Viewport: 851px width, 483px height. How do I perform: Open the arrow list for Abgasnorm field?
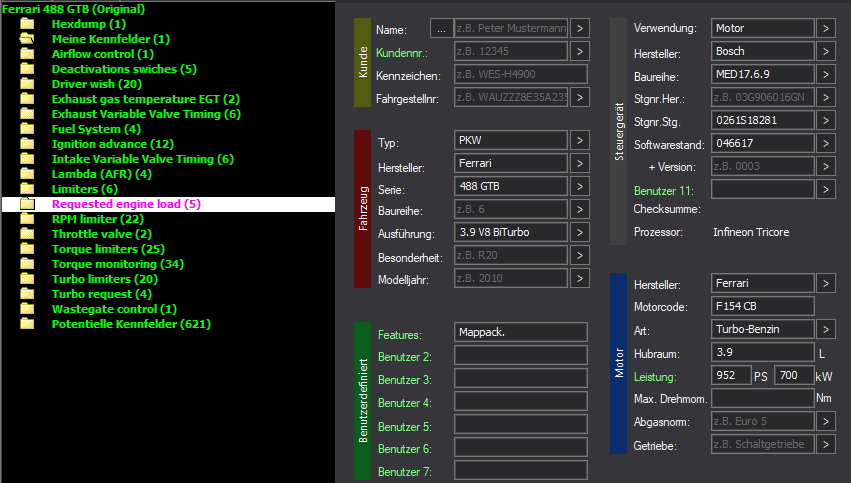click(825, 421)
